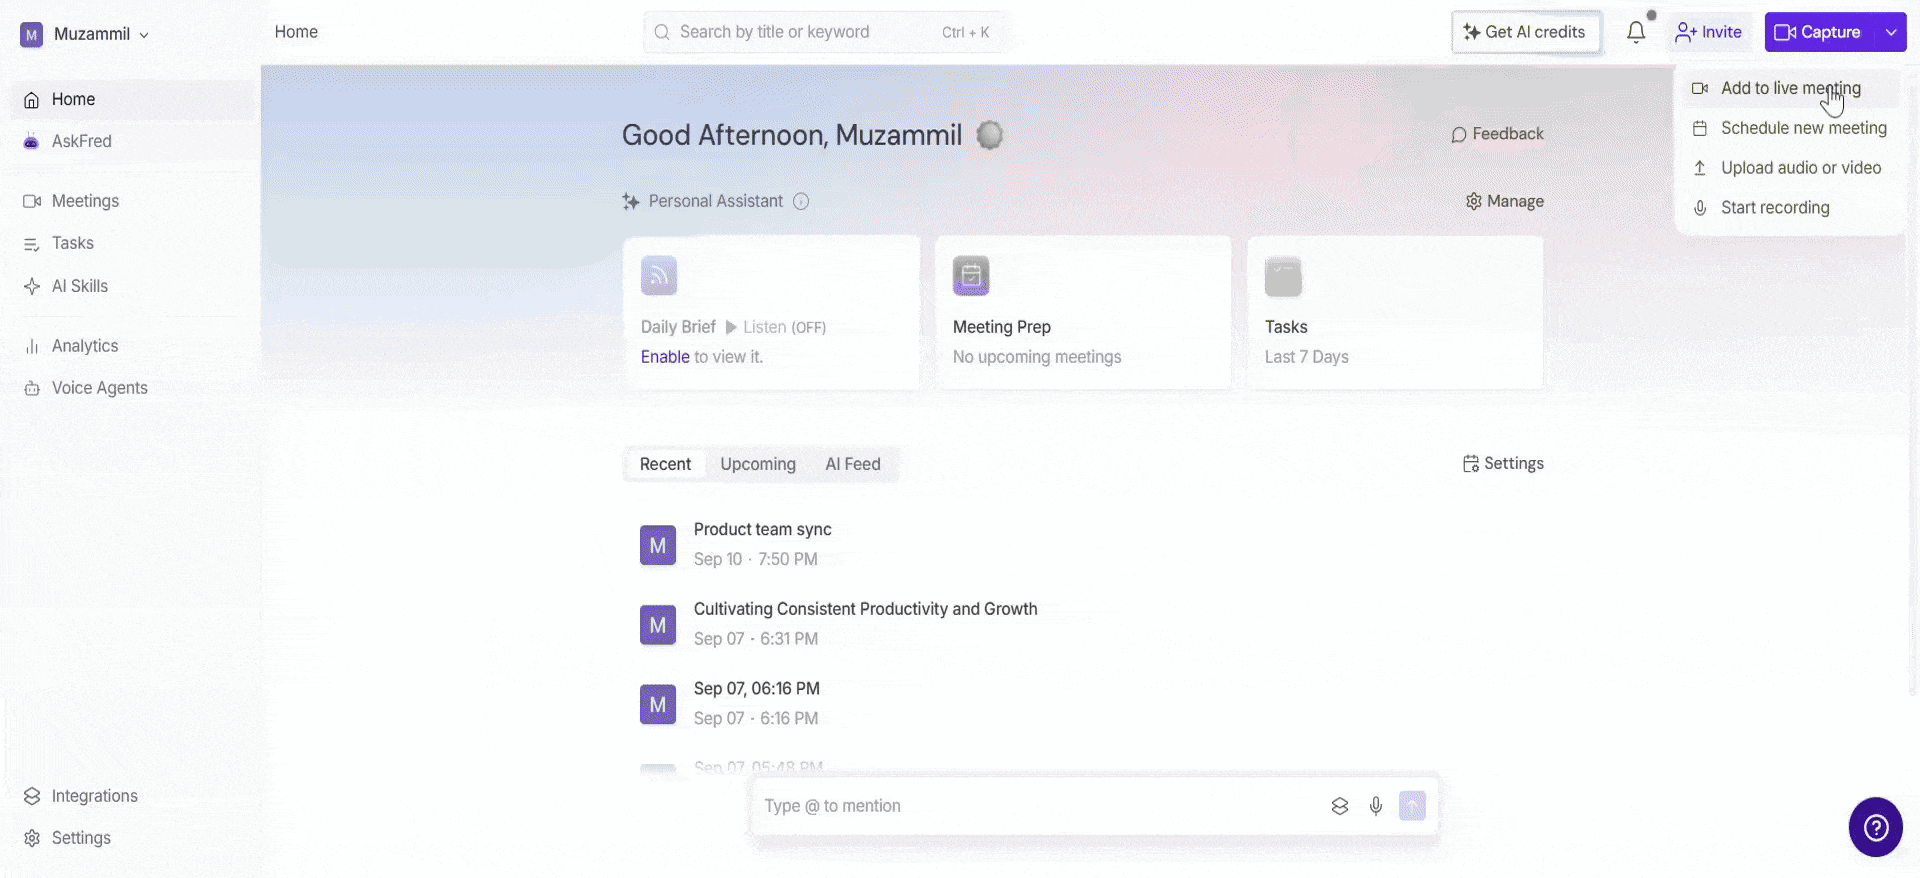Click the avatar for Sep 07, 06:16 PM meeting

(658, 705)
